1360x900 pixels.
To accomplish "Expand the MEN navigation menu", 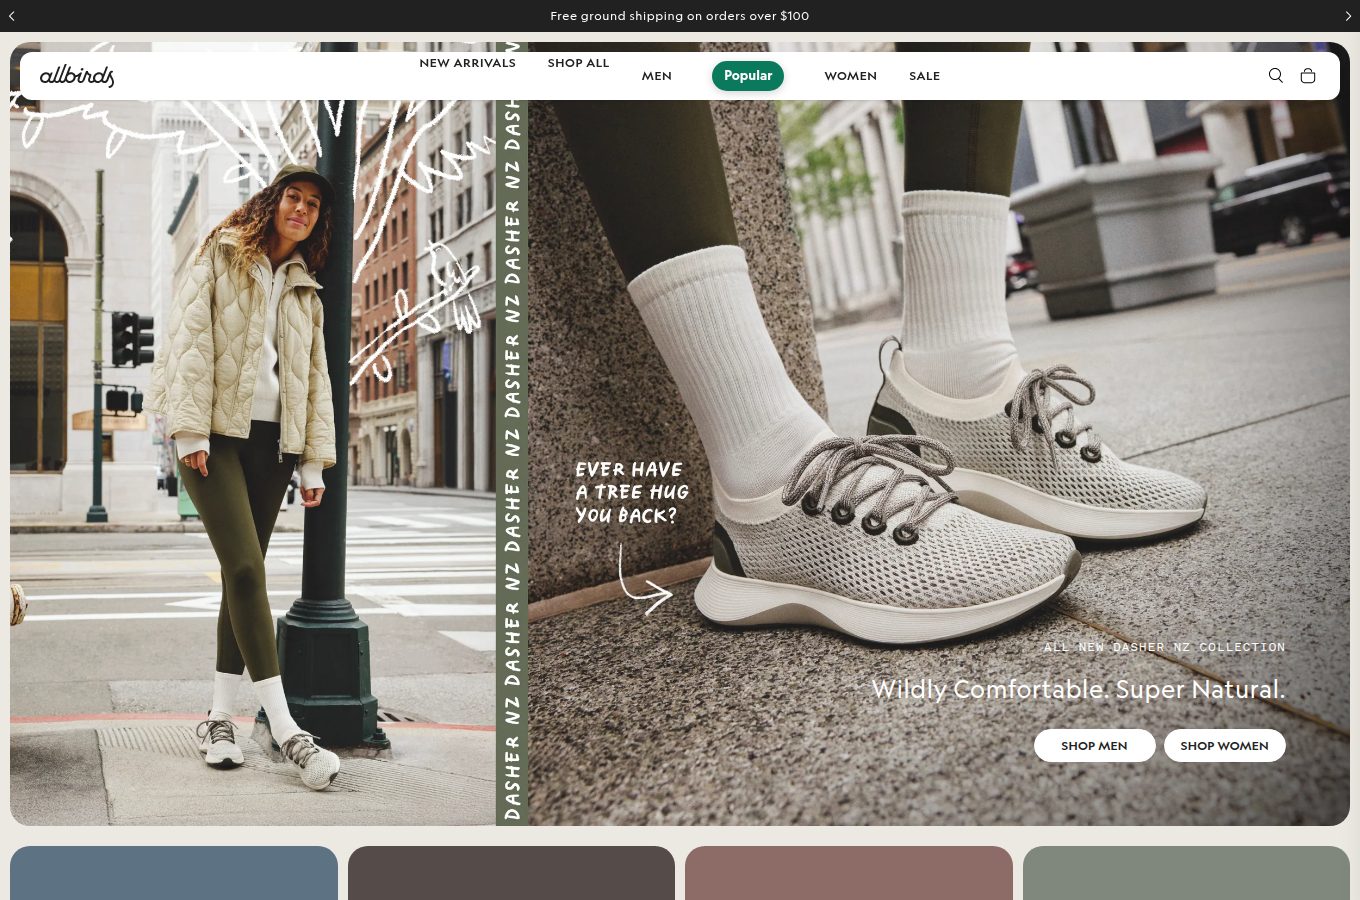I will [x=656, y=76].
